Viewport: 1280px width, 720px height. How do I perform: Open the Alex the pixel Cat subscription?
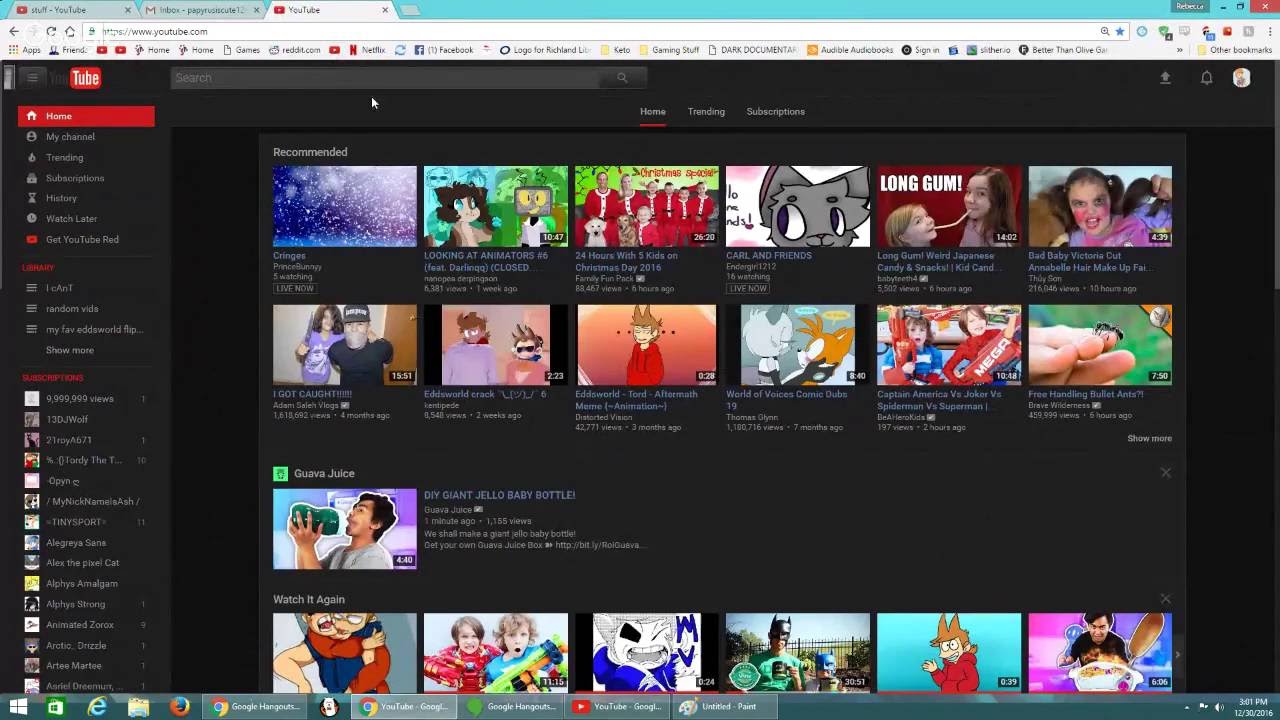point(82,563)
